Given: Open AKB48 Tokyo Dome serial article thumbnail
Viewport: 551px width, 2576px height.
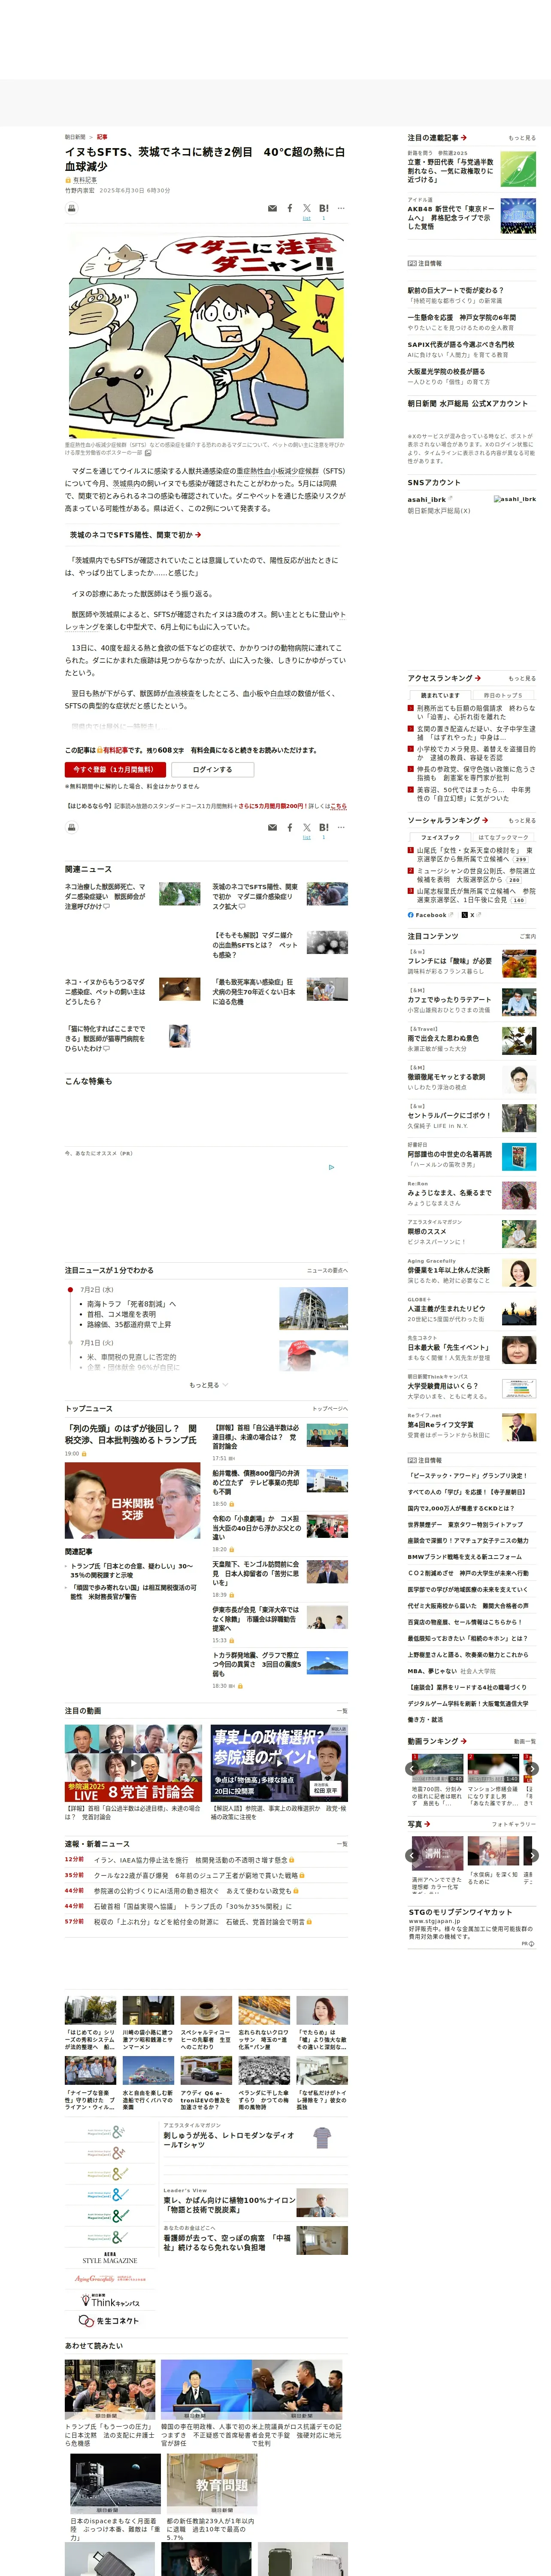Looking at the screenshot, I should click(x=518, y=215).
